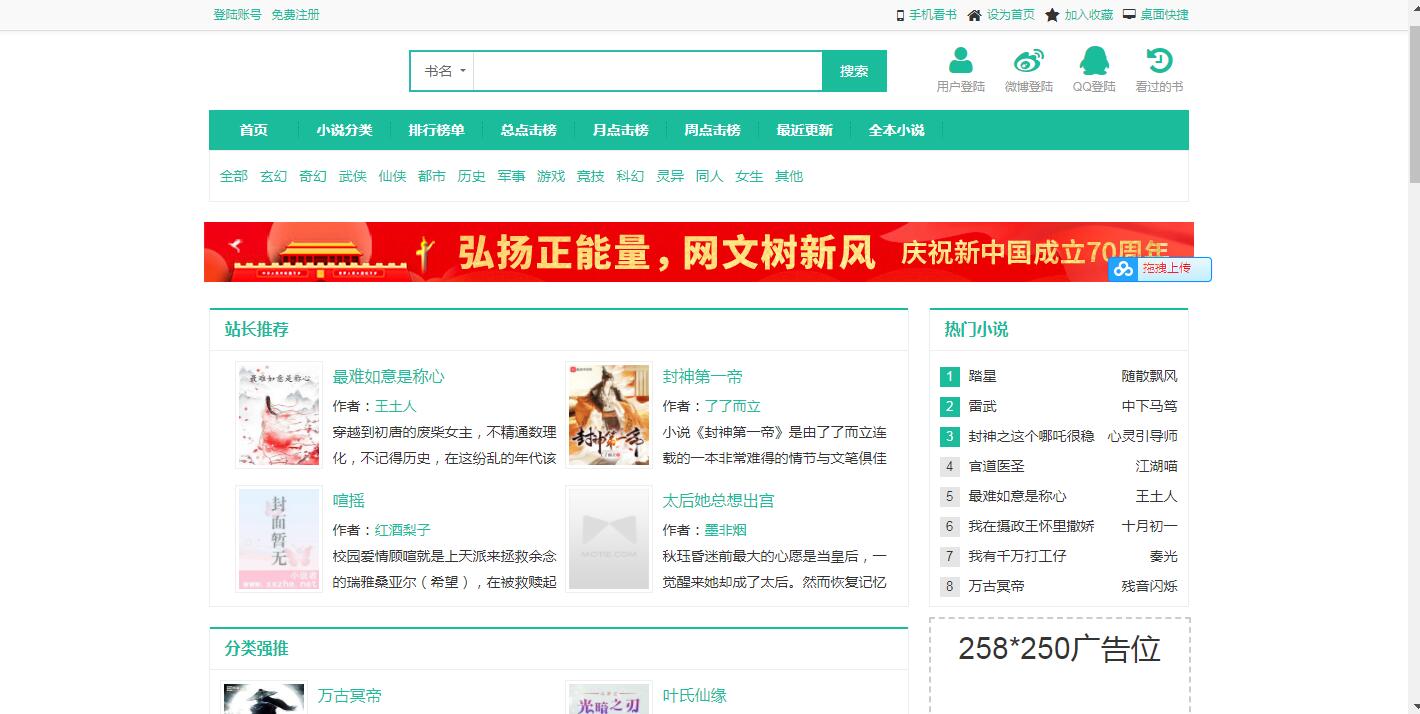Open the 最难如意是称心 book cover thumbnail
The height and width of the screenshot is (714, 1420).
(x=279, y=415)
